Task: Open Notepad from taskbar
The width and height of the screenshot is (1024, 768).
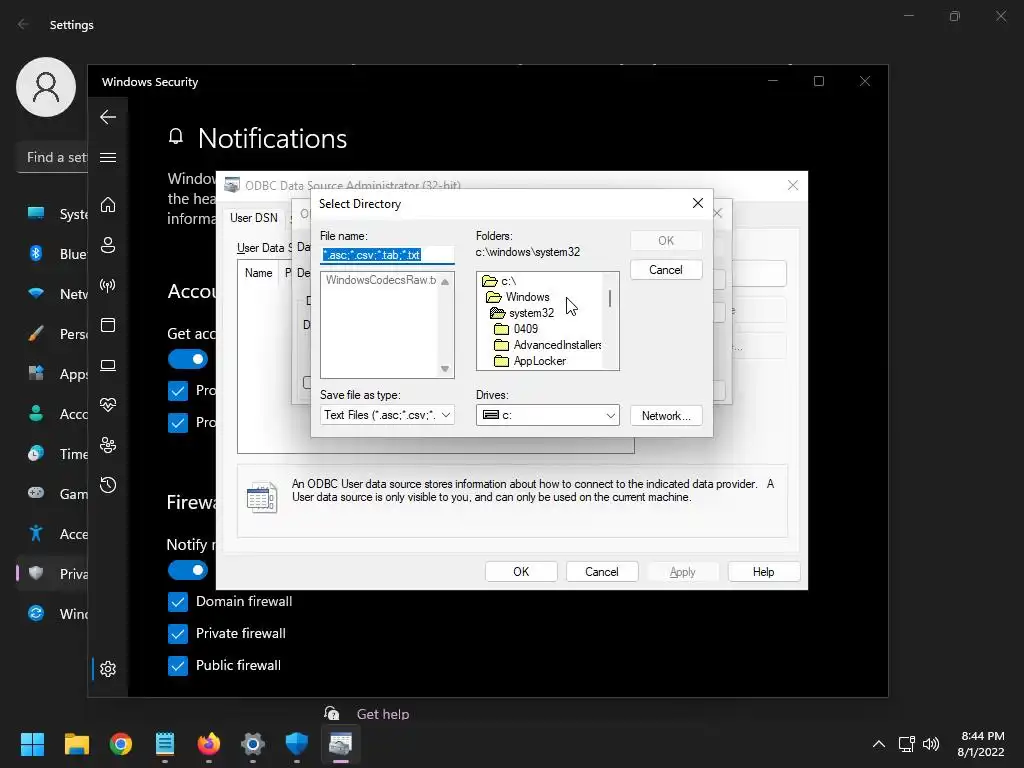Action: [165, 744]
